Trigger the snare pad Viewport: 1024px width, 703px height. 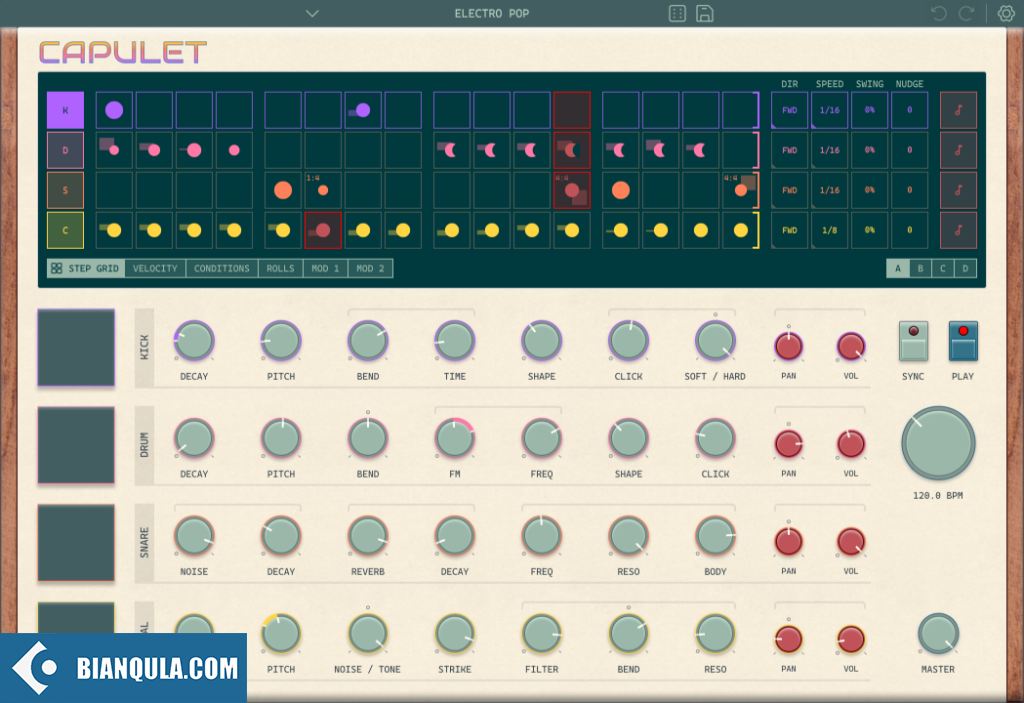pyautogui.click(x=76, y=542)
